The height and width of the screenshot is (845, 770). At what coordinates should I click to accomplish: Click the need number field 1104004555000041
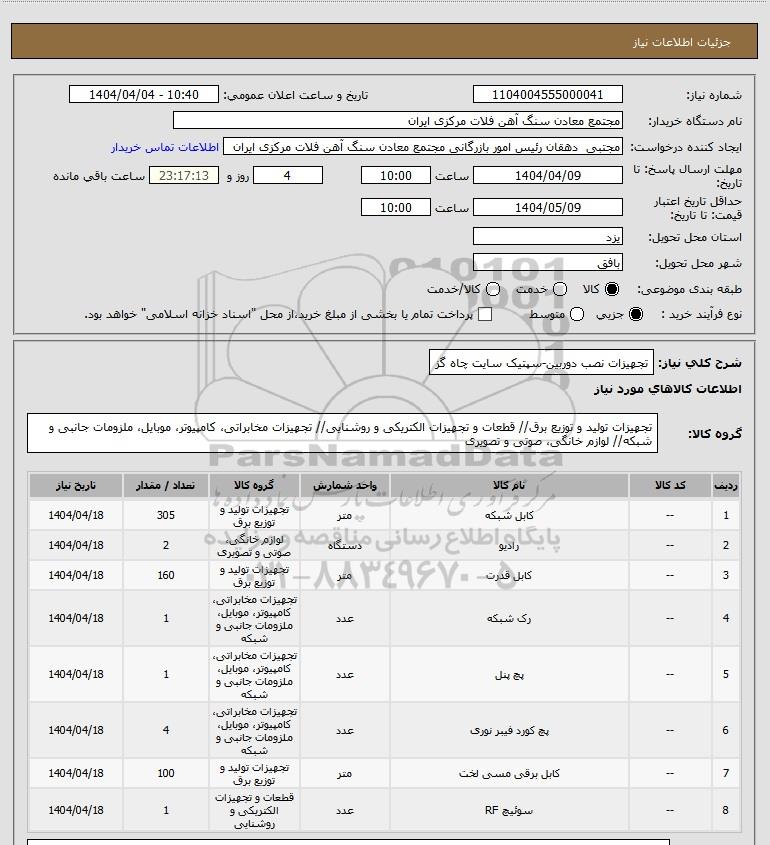click(x=547, y=94)
